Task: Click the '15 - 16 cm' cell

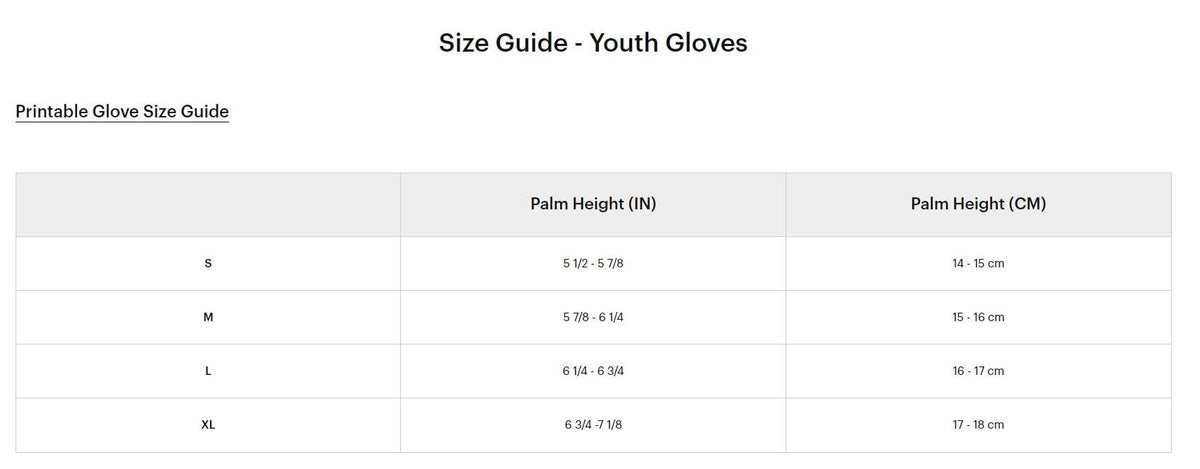Action: (x=978, y=317)
